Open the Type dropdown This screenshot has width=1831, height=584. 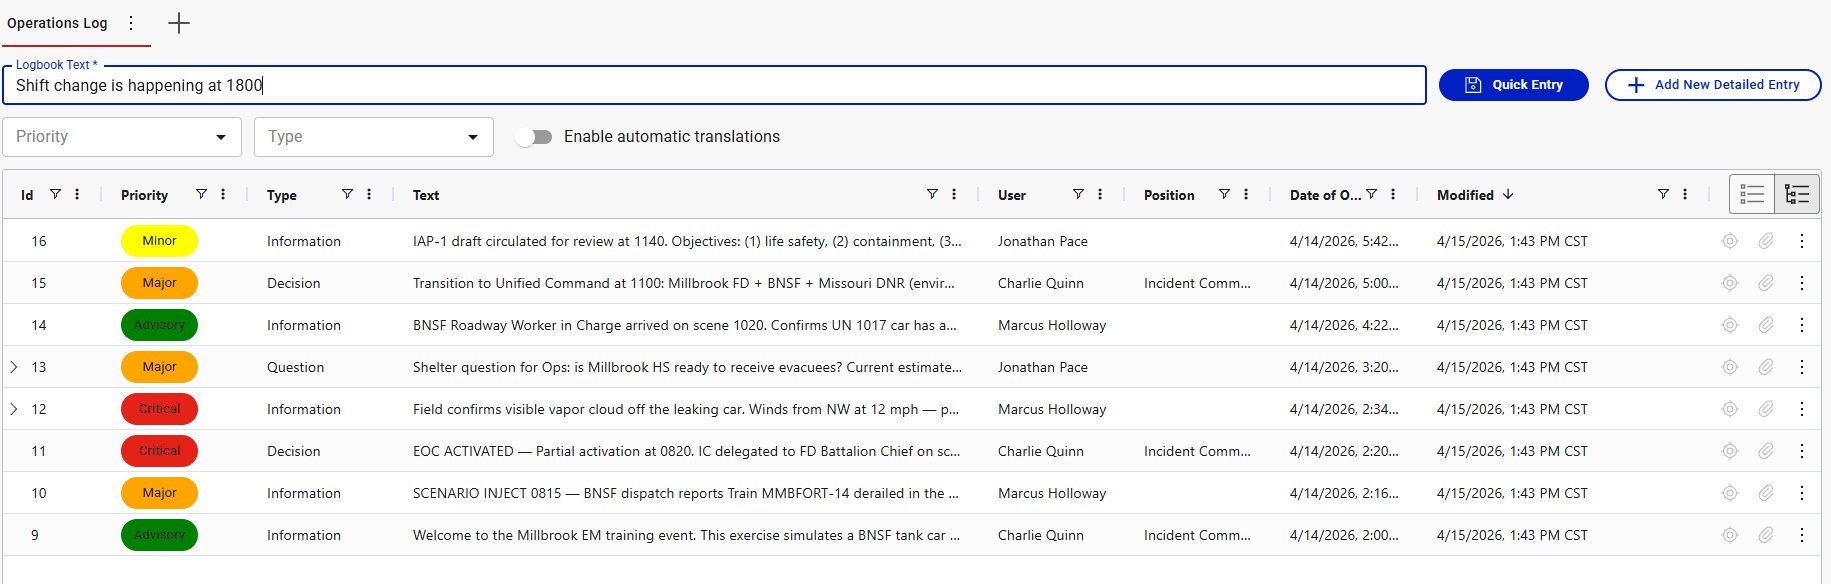(x=374, y=137)
